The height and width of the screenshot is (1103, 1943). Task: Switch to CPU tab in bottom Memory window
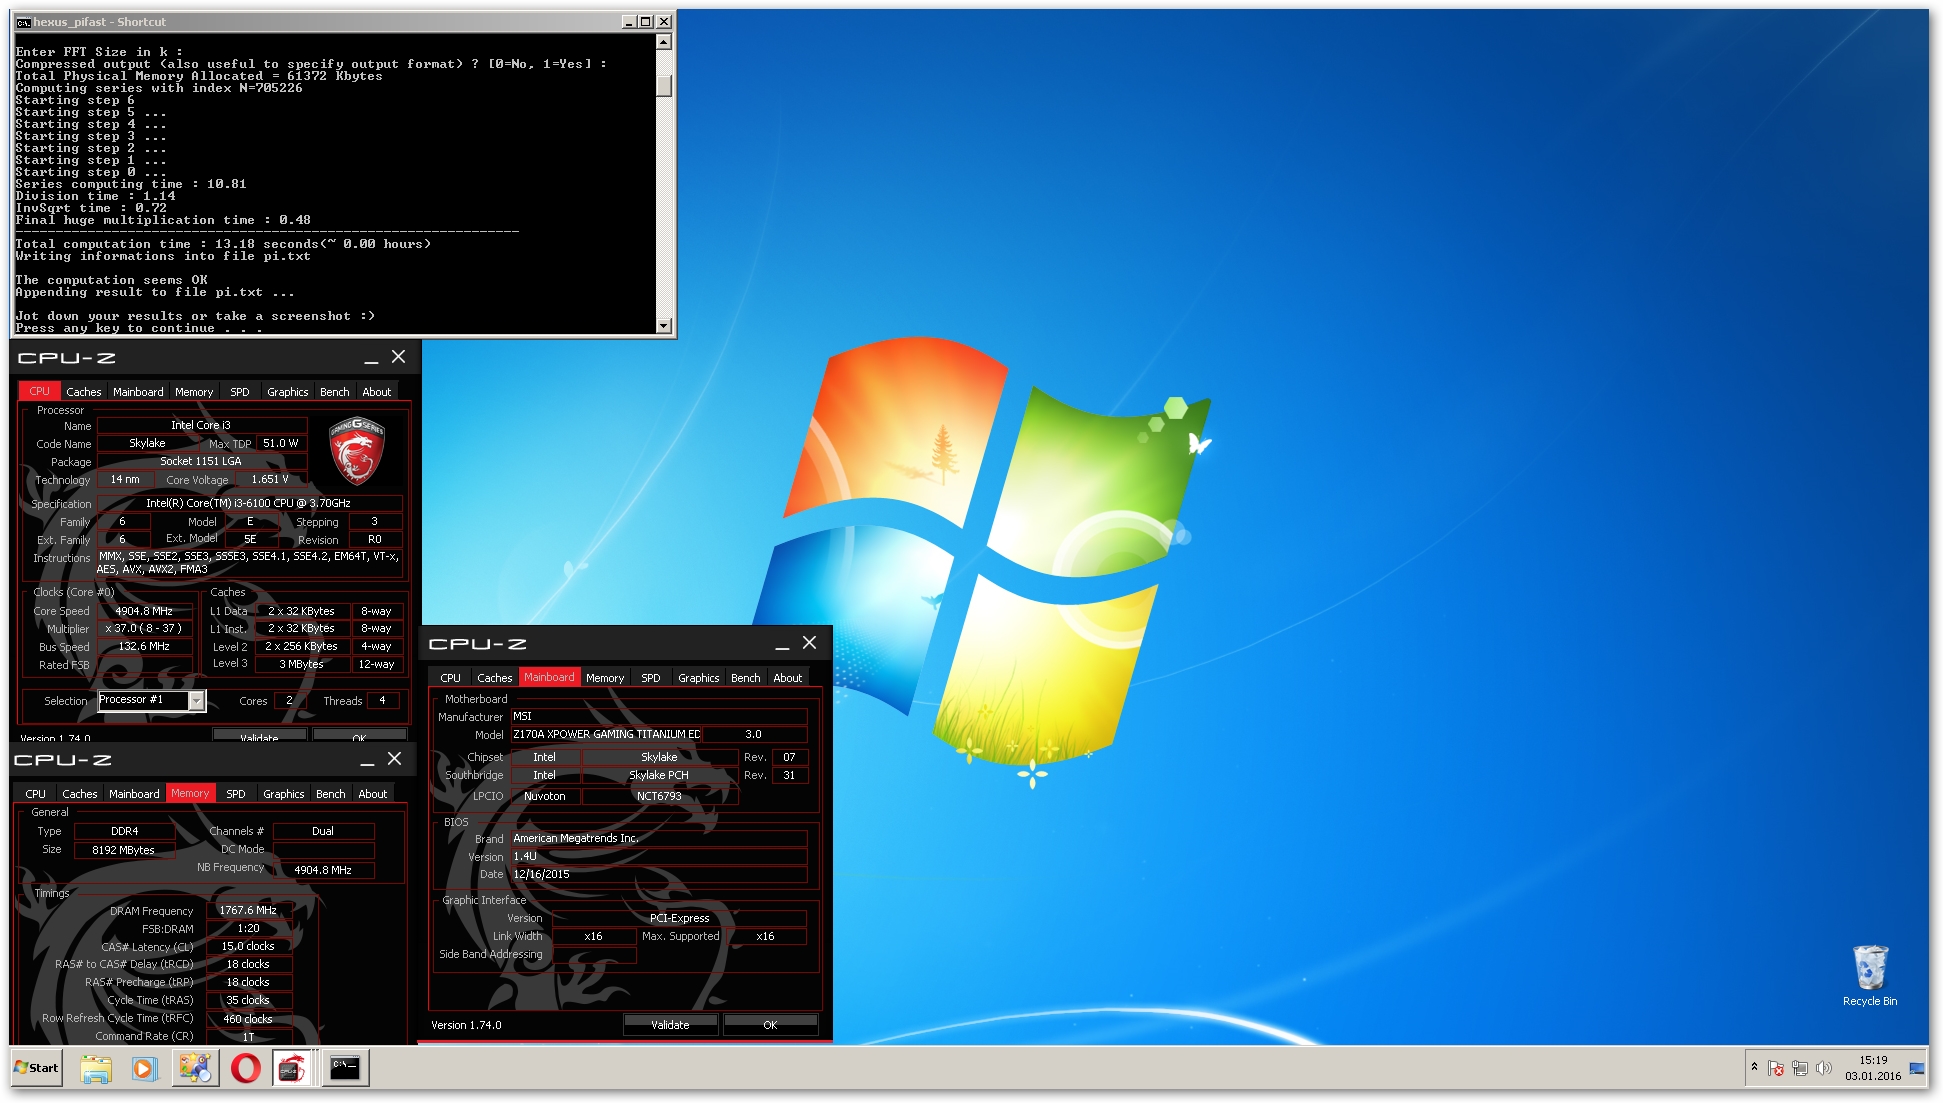click(x=35, y=794)
